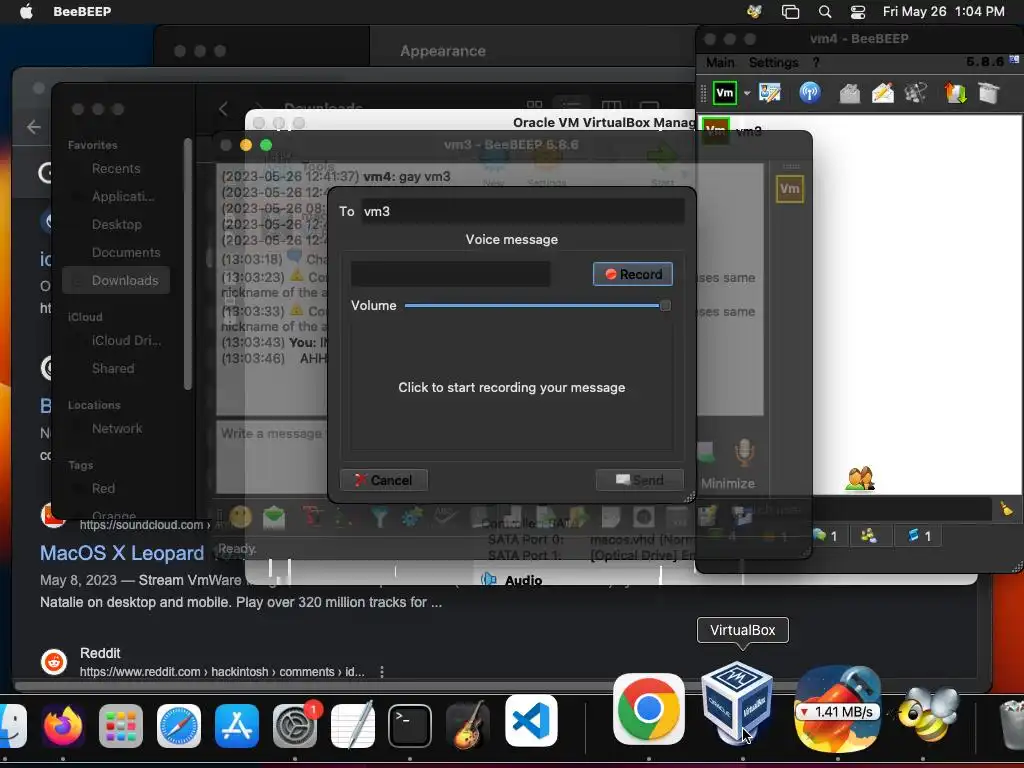The height and width of the screenshot is (768, 1024).
Task: Click the Finder sidebar scrollbar
Action: (187, 264)
